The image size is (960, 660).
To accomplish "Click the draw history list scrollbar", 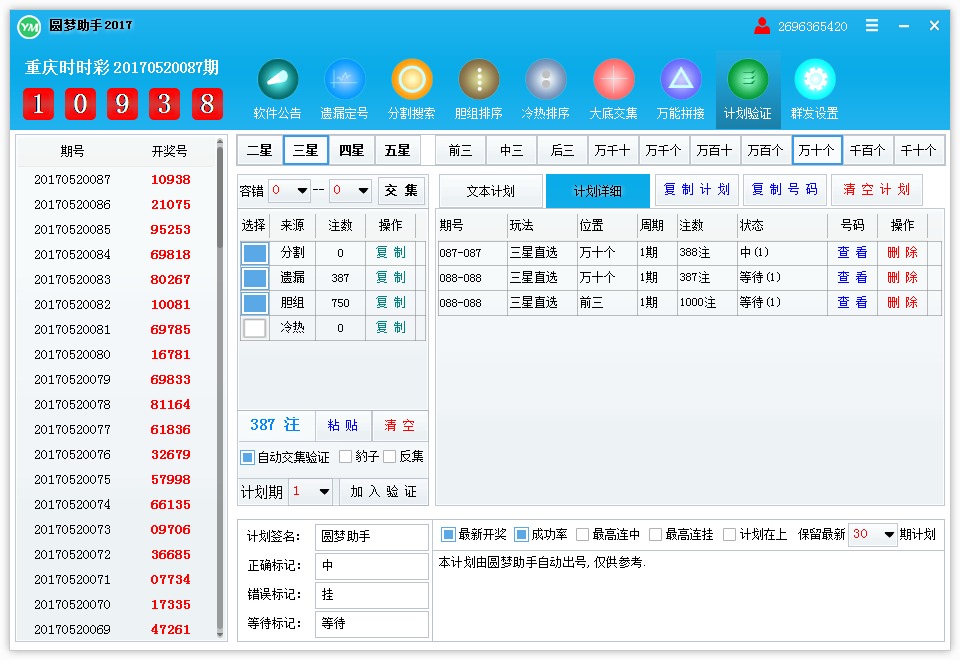I will pos(221,200).
